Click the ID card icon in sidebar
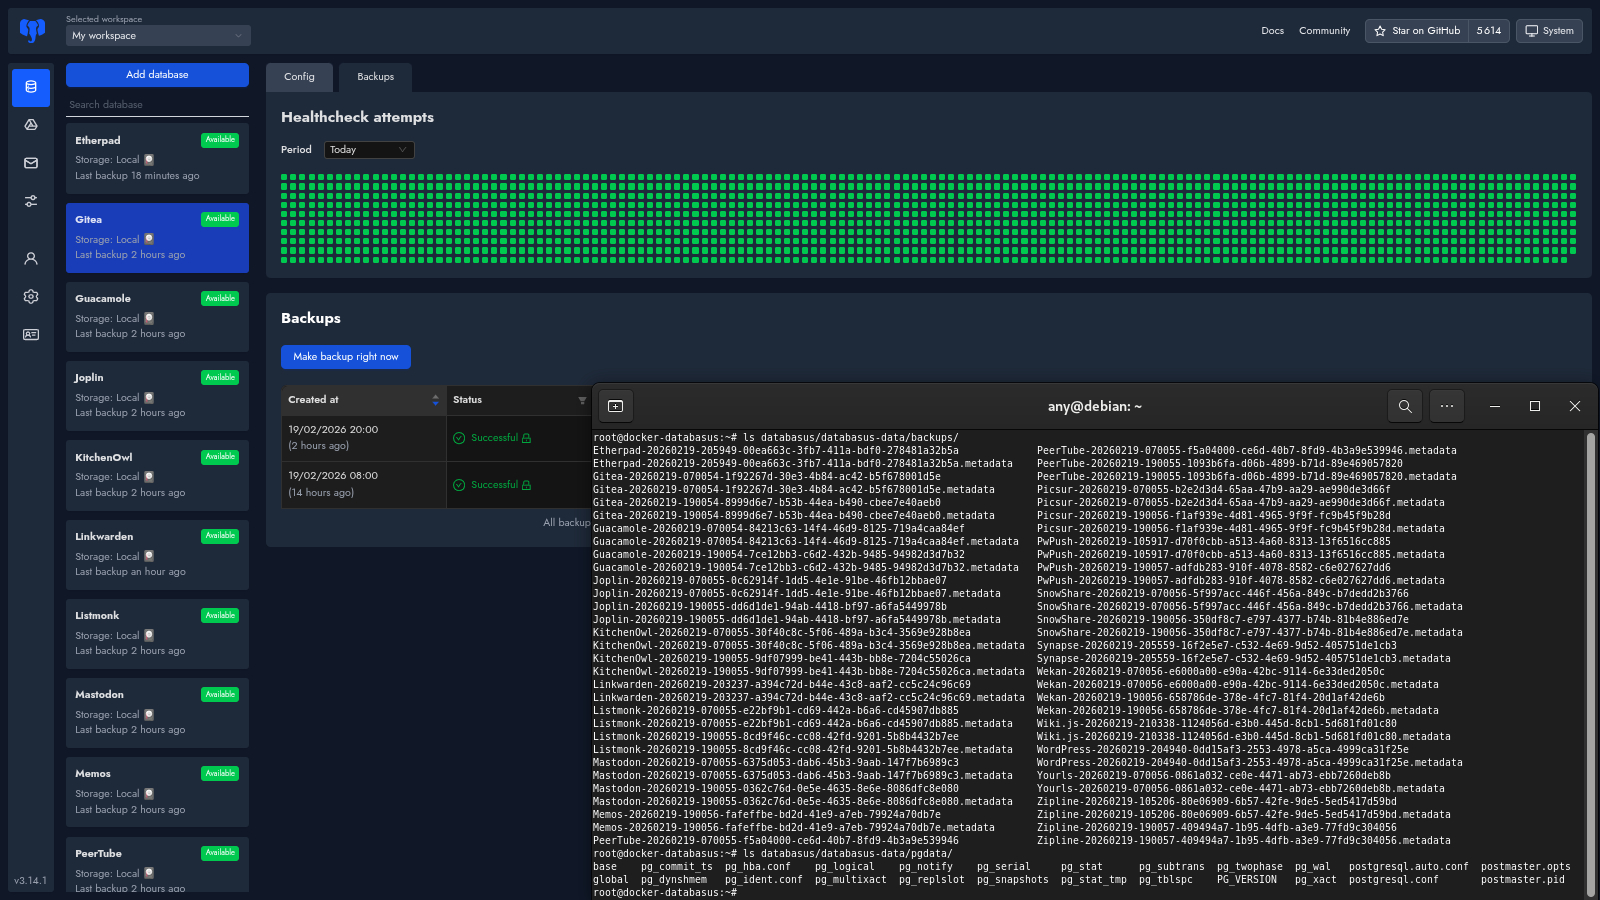This screenshot has height=900, width=1600. coord(31,335)
